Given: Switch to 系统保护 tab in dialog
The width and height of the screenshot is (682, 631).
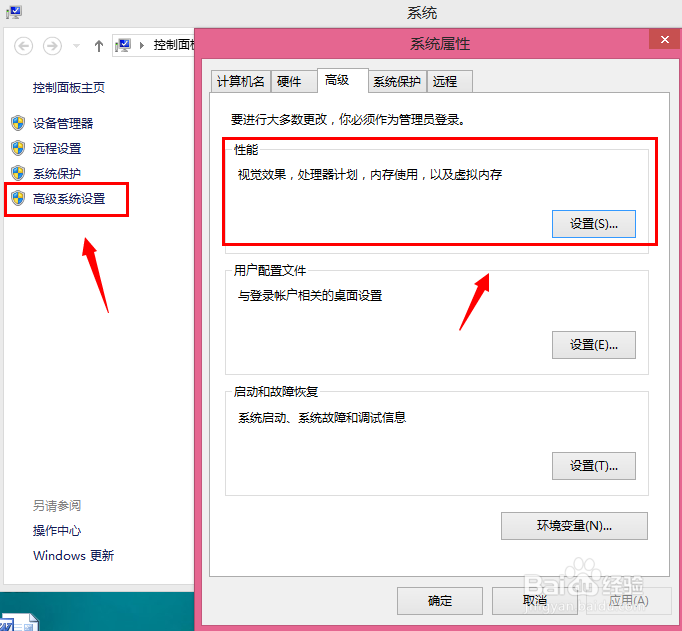Looking at the screenshot, I should click(x=397, y=81).
